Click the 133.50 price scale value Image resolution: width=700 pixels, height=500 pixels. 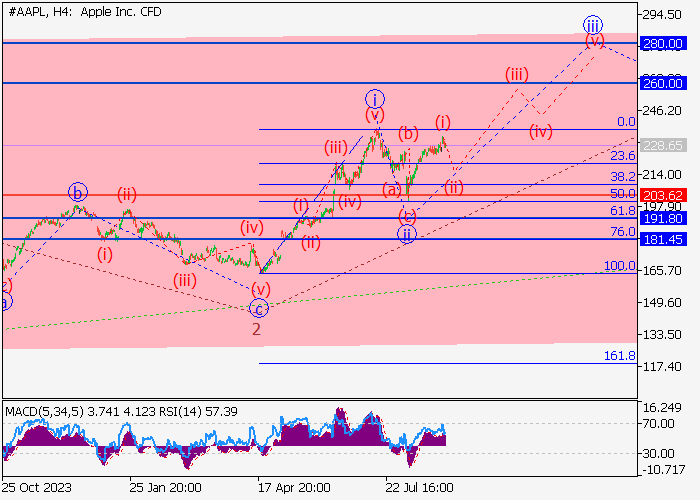click(x=662, y=334)
